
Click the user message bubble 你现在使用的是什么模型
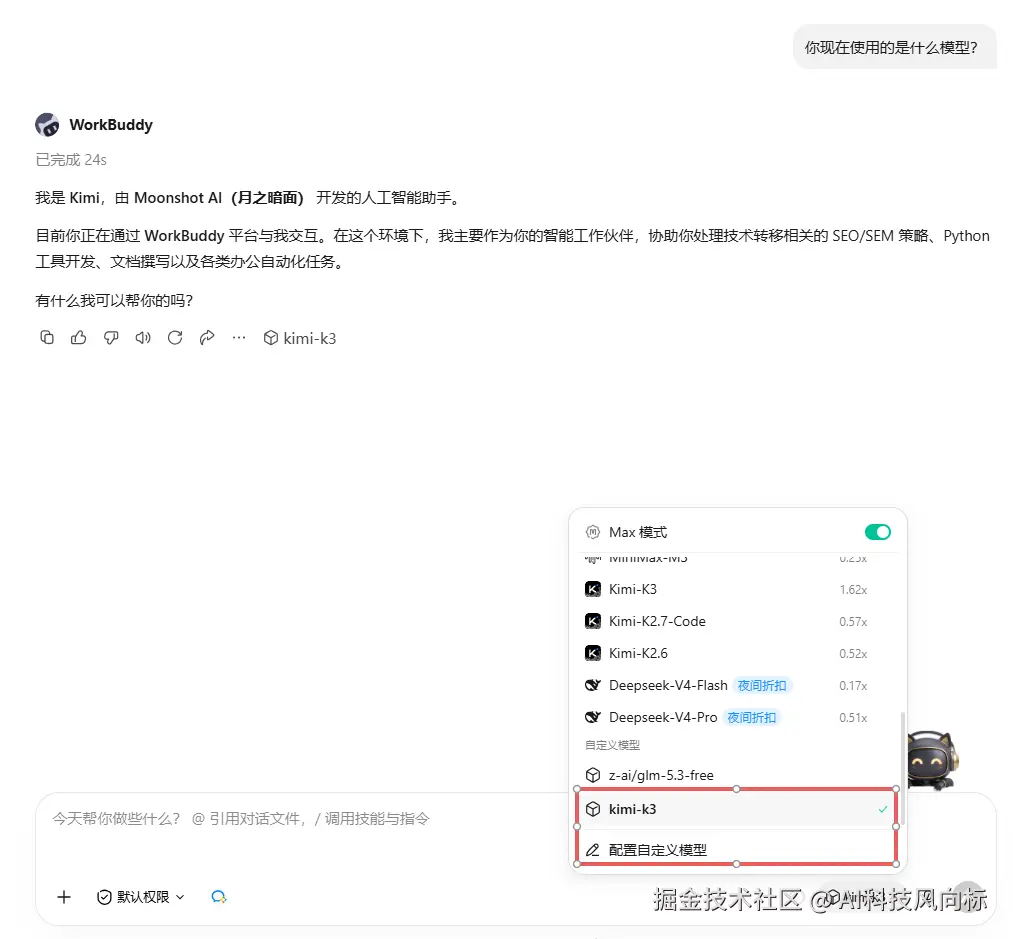tap(894, 47)
